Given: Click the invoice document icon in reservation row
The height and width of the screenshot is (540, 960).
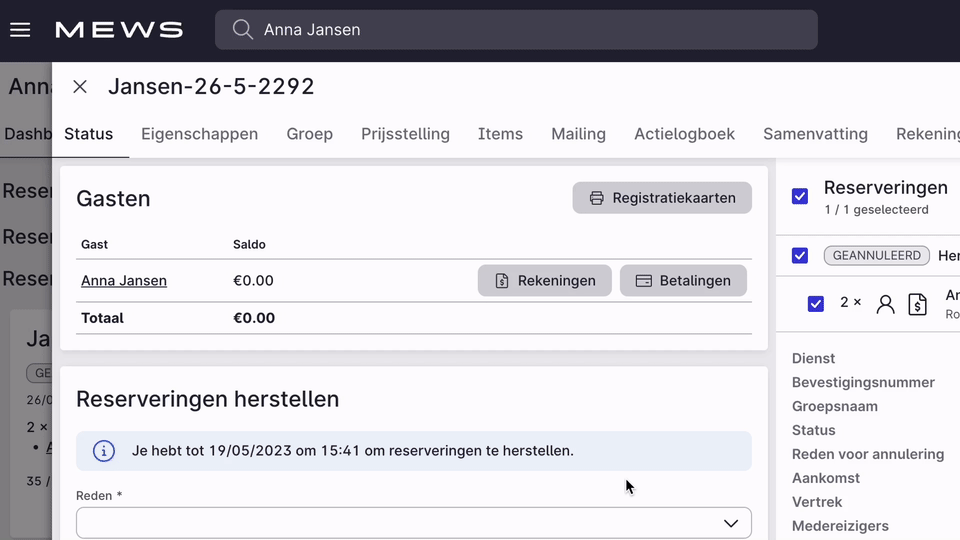Looking at the screenshot, I should [x=917, y=304].
